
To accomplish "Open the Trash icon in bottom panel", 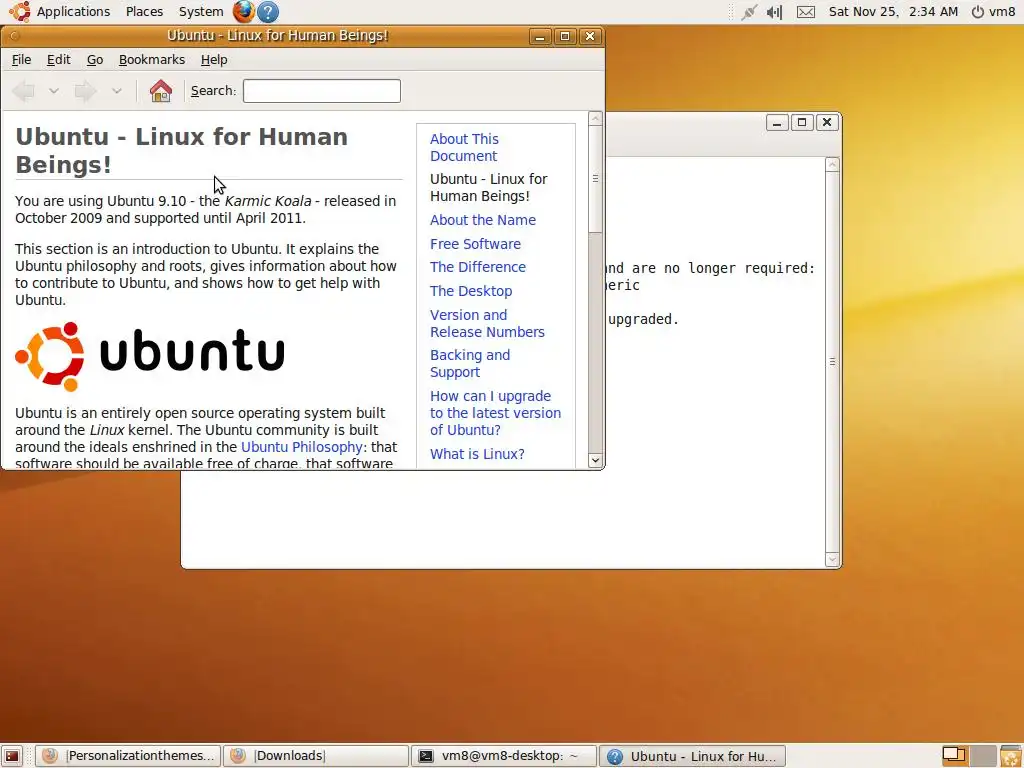I will point(1010,756).
